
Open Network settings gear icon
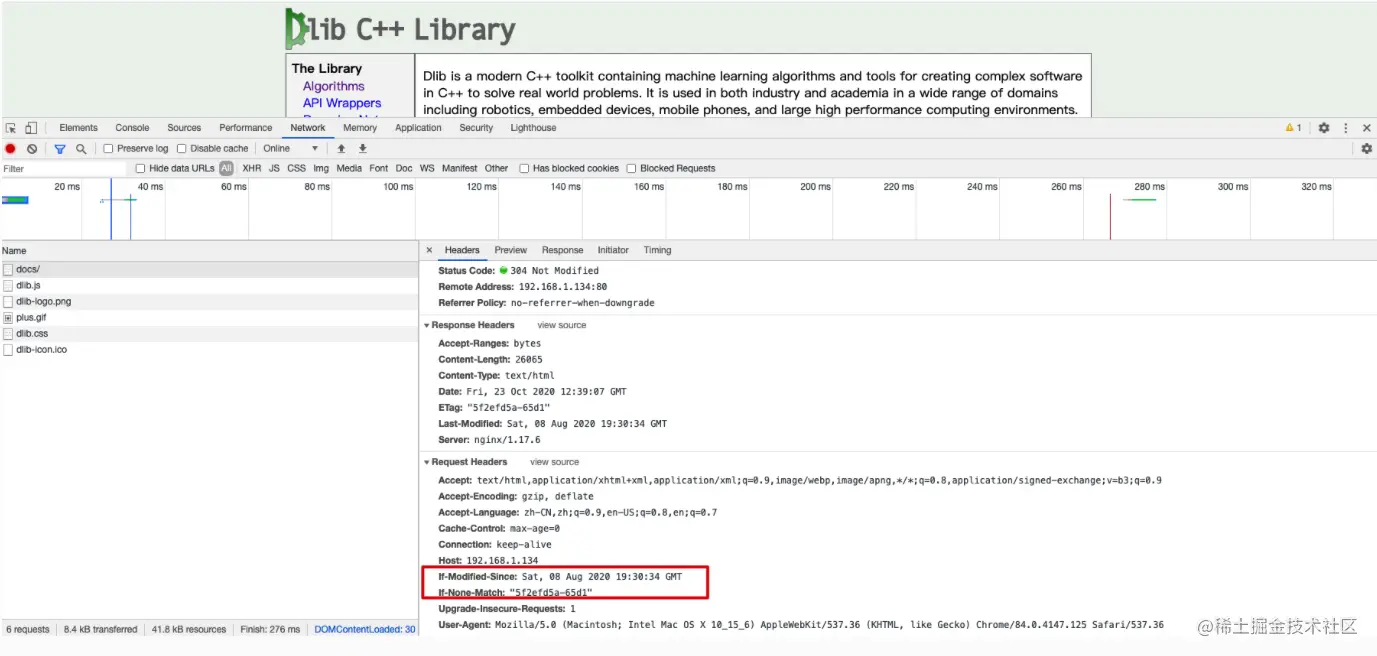[x=1366, y=148]
